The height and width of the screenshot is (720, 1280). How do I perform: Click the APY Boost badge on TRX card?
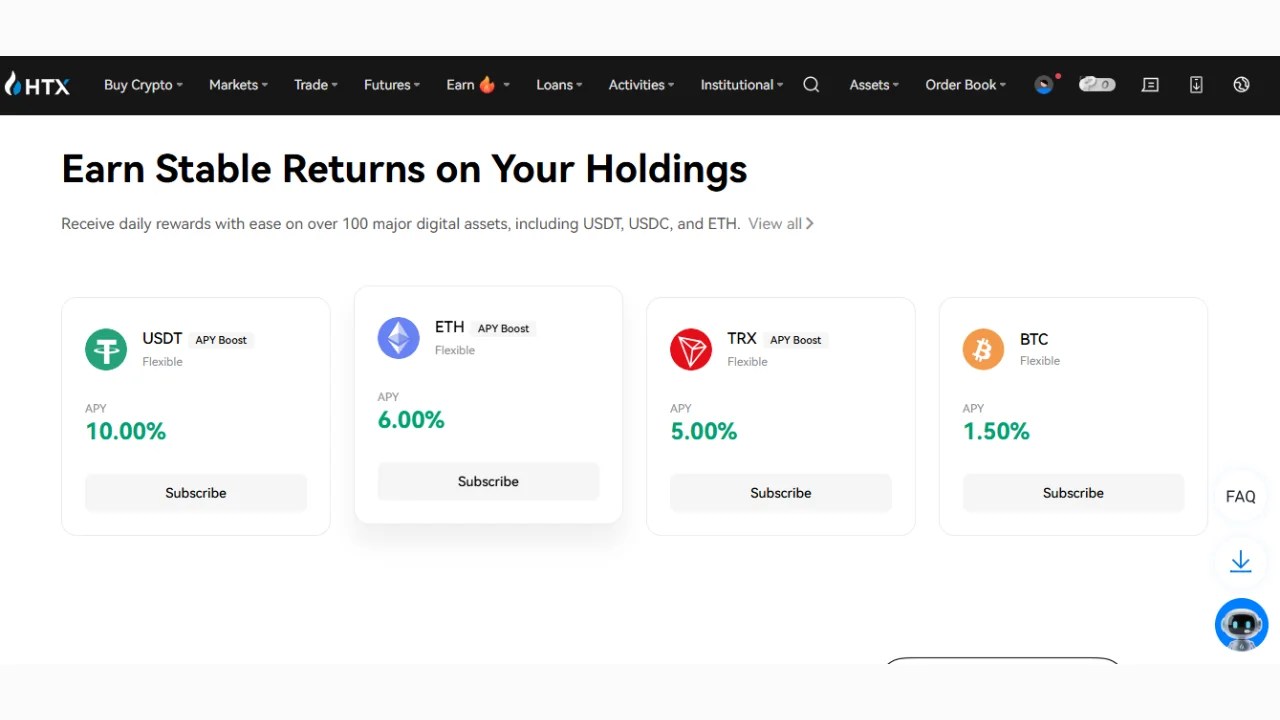pos(795,340)
